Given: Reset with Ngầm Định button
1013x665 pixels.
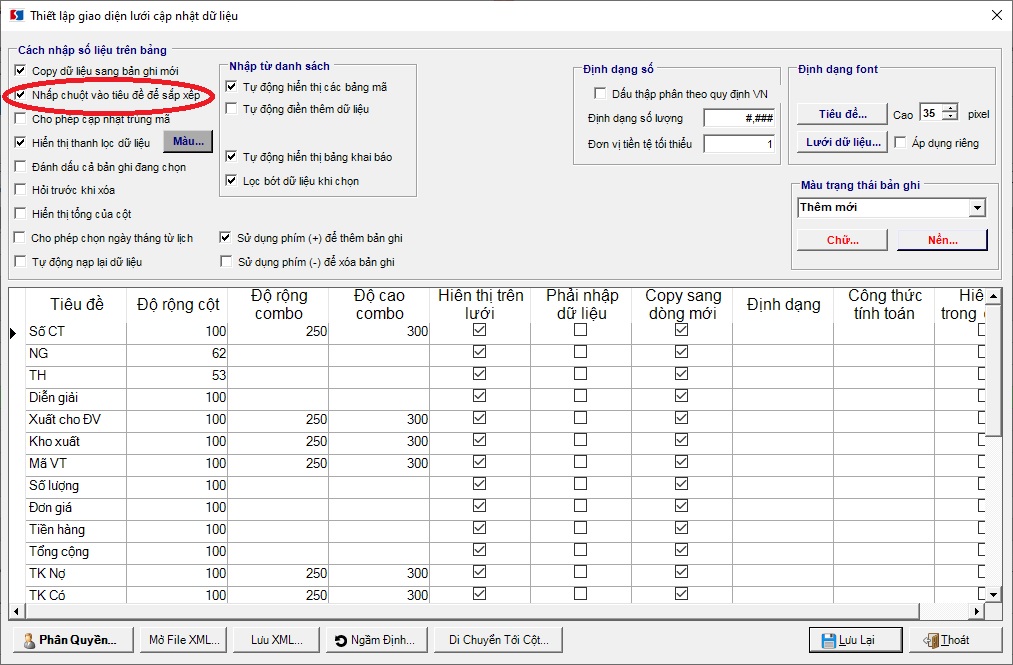Looking at the screenshot, I should pos(375,640).
